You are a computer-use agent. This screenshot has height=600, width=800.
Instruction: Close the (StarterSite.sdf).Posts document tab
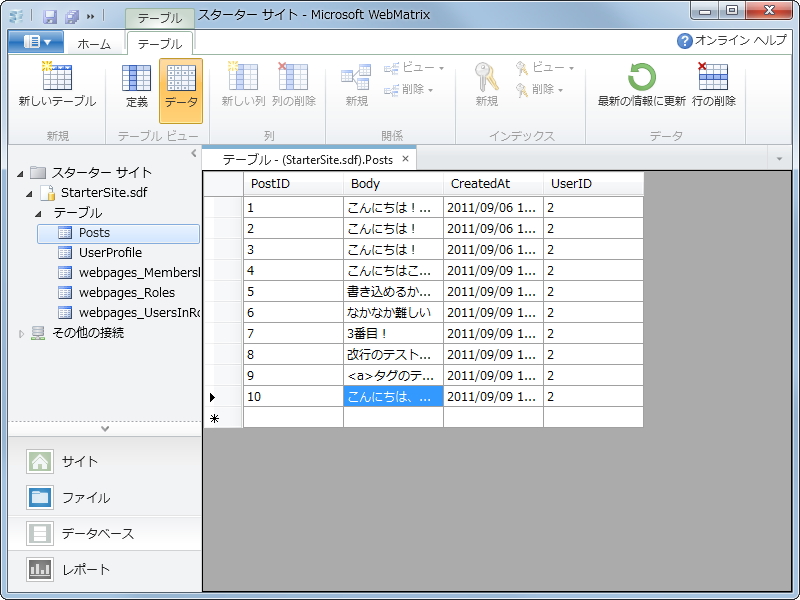[405, 159]
